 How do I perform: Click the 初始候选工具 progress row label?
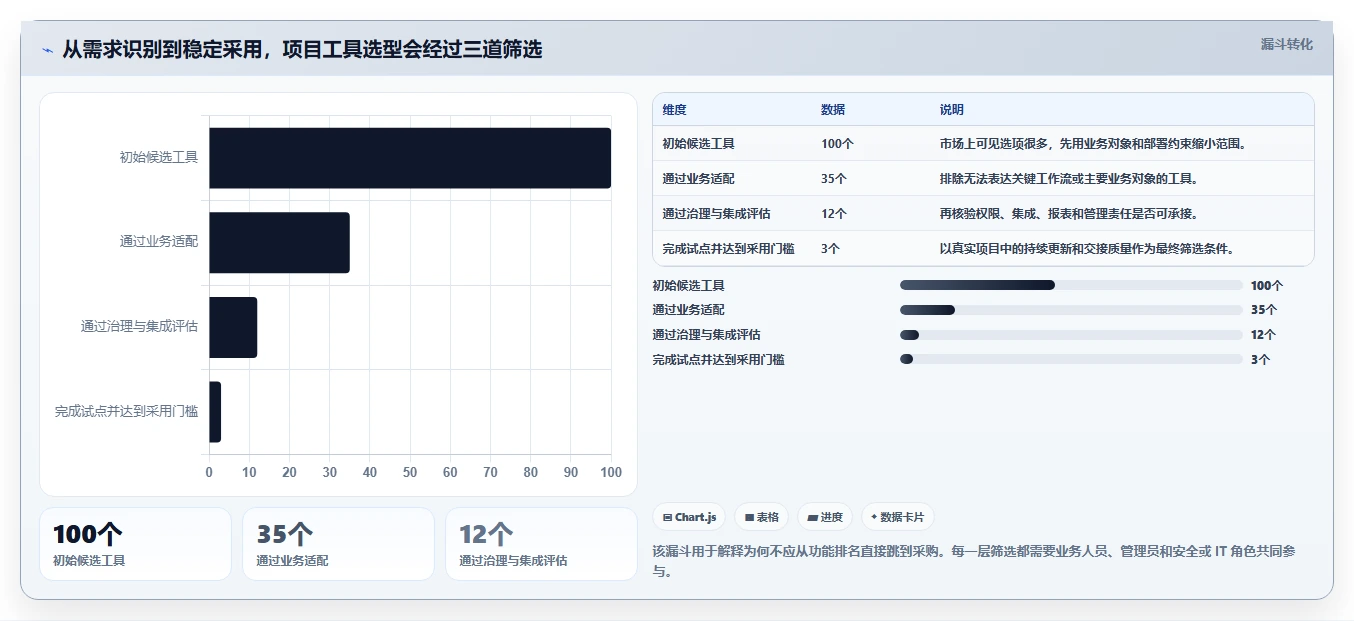point(688,285)
